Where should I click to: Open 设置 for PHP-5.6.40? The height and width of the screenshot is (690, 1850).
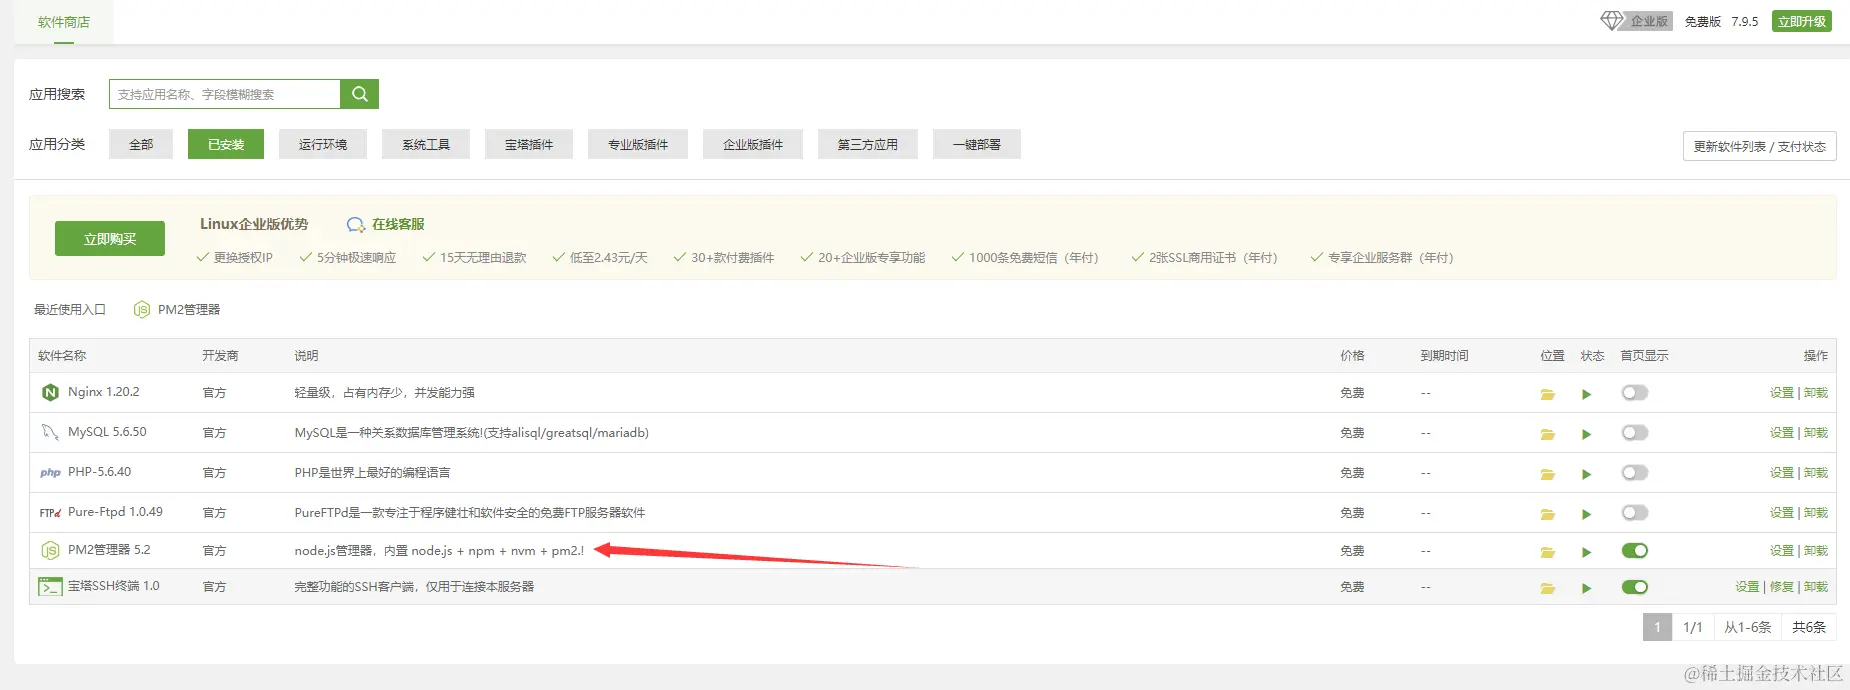pyautogui.click(x=1782, y=473)
